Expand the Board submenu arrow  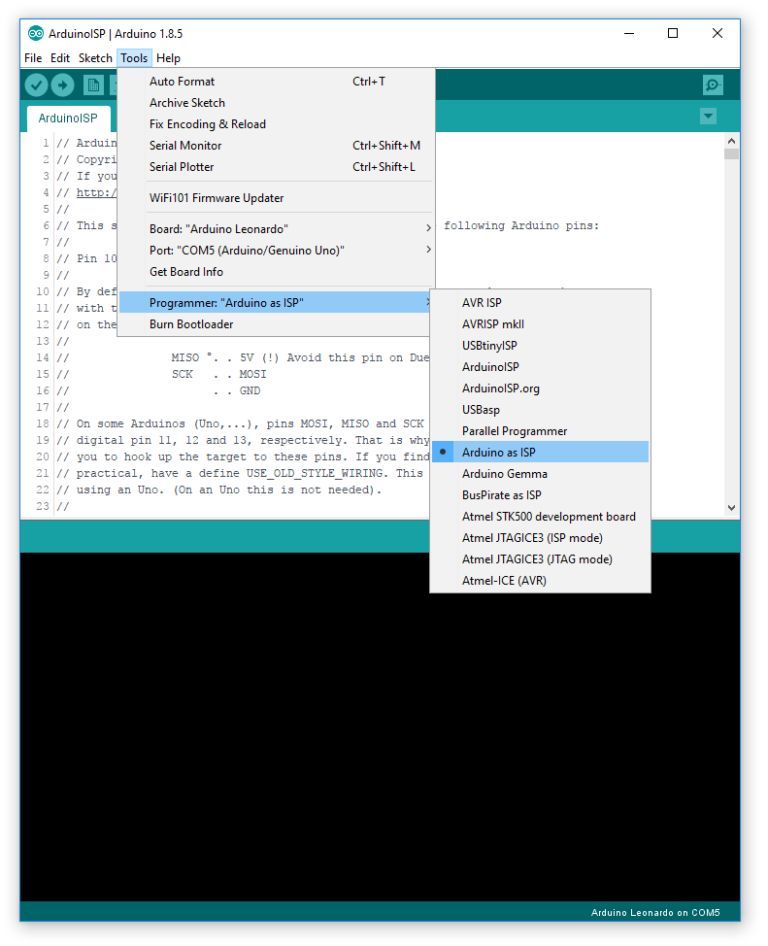(x=428, y=228)
